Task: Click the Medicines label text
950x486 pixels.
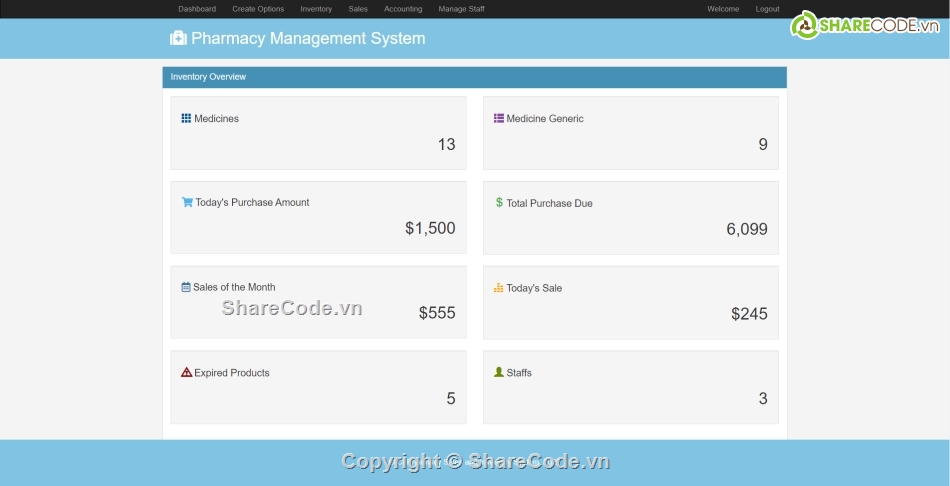Action: click(216, 119)
